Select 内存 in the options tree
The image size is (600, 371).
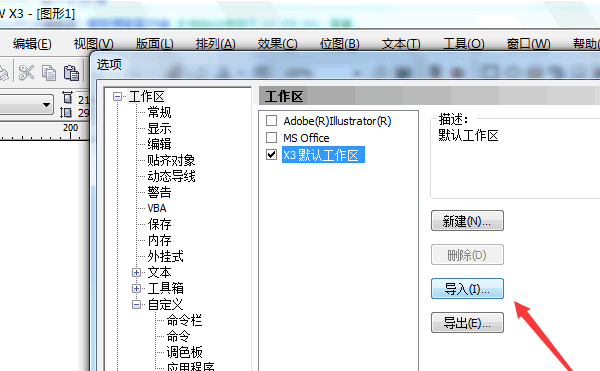[159, 240]
